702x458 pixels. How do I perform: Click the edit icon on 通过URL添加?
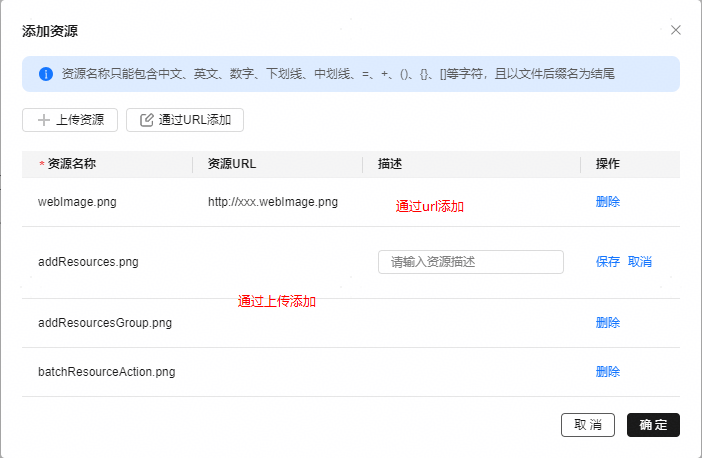pos(147,120)
